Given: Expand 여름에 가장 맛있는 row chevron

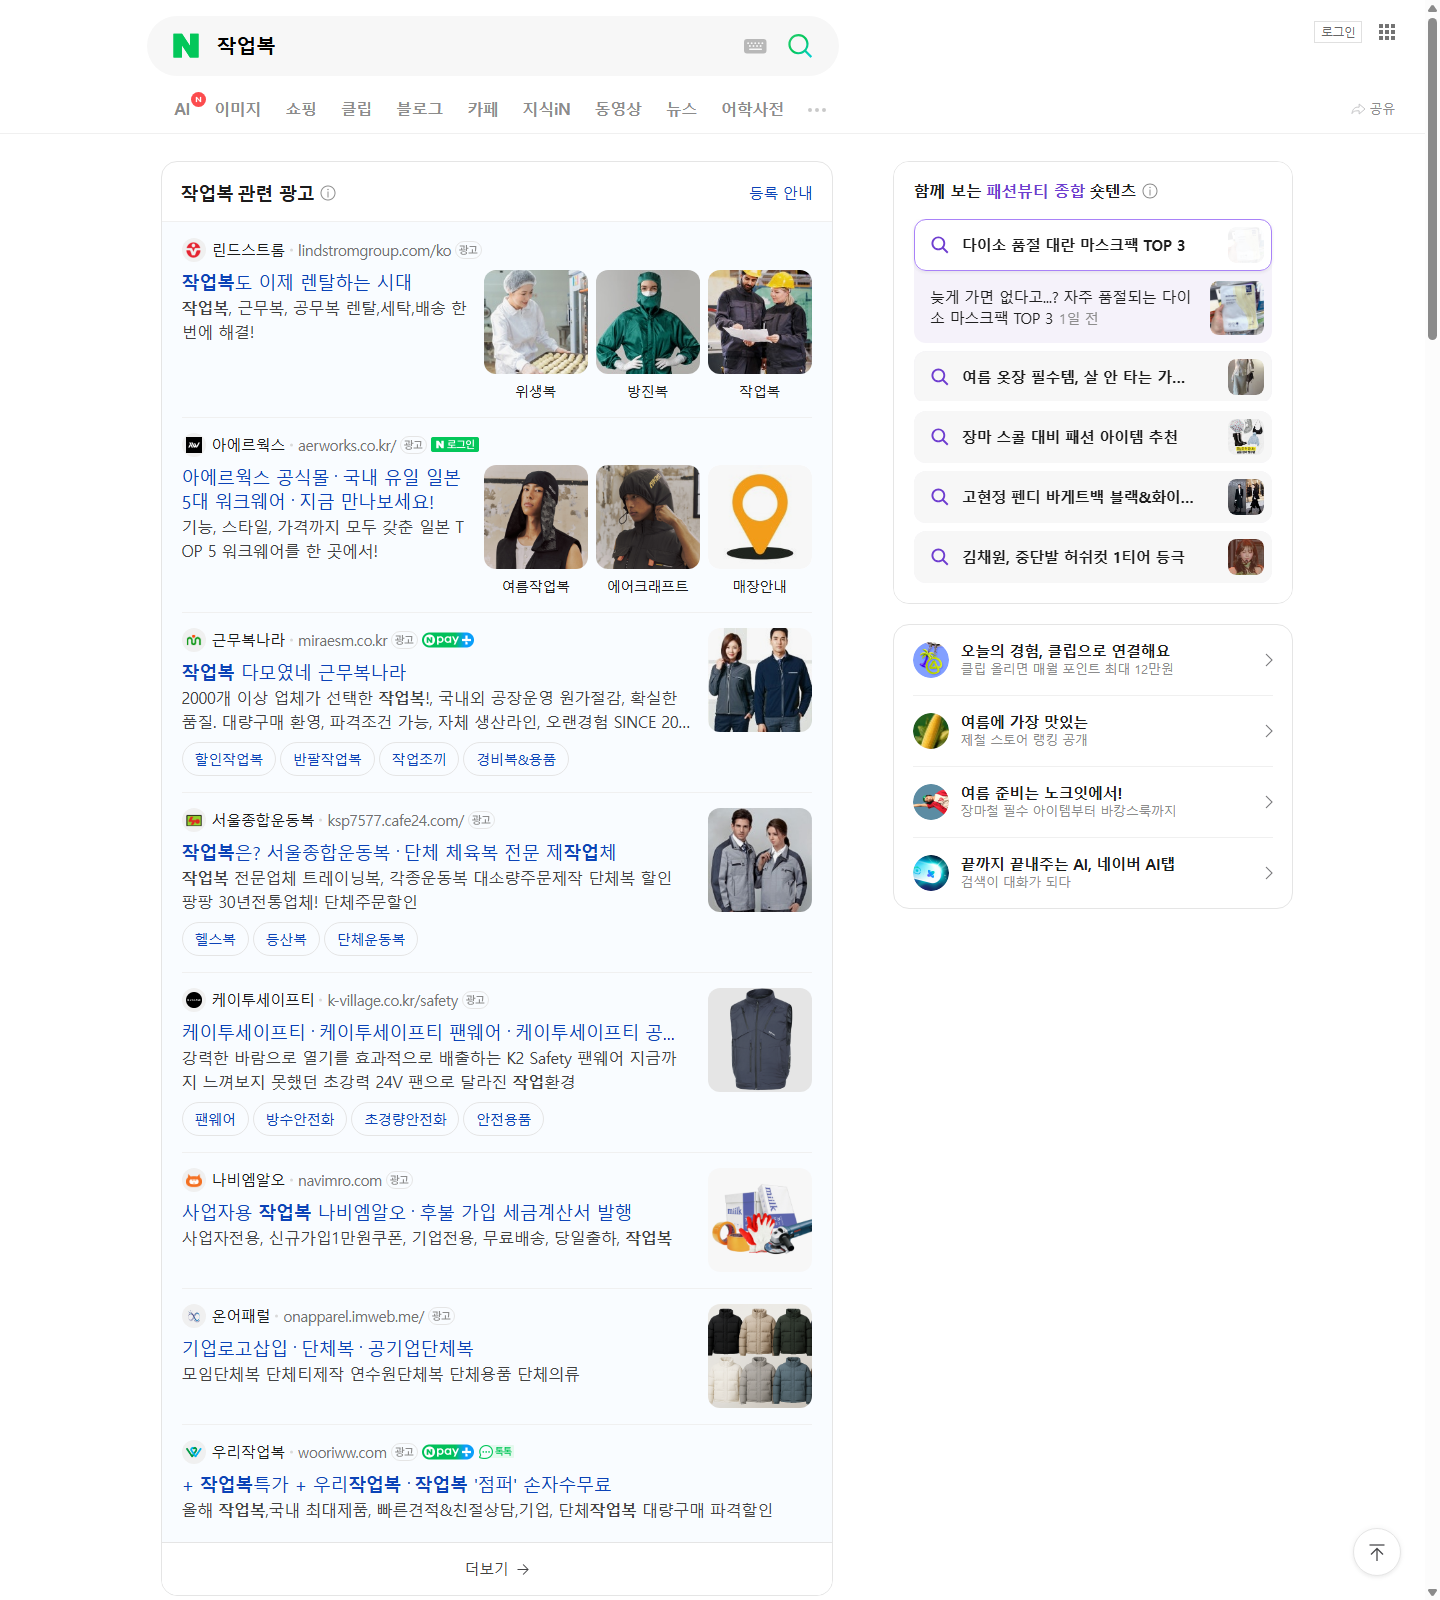Looking at the screenshot, I should tap(1268, 731).
